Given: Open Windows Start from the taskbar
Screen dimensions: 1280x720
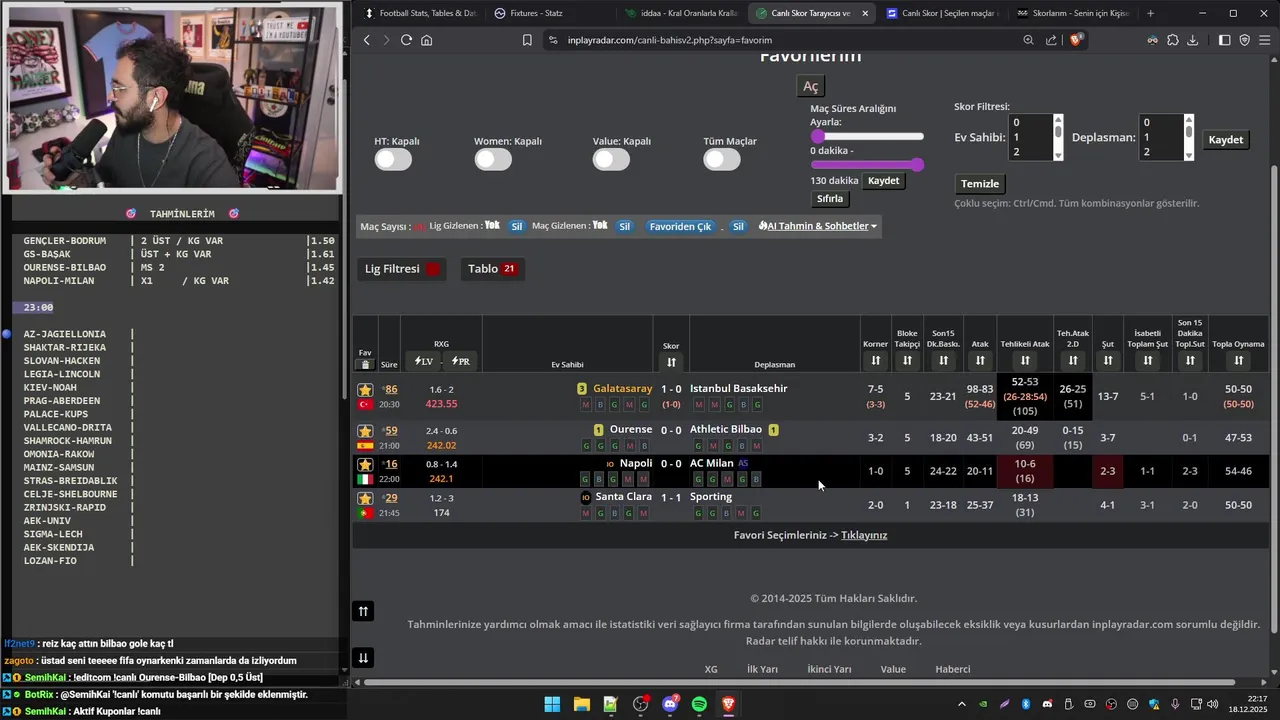Looking at the screenshot, I should 552,705.
